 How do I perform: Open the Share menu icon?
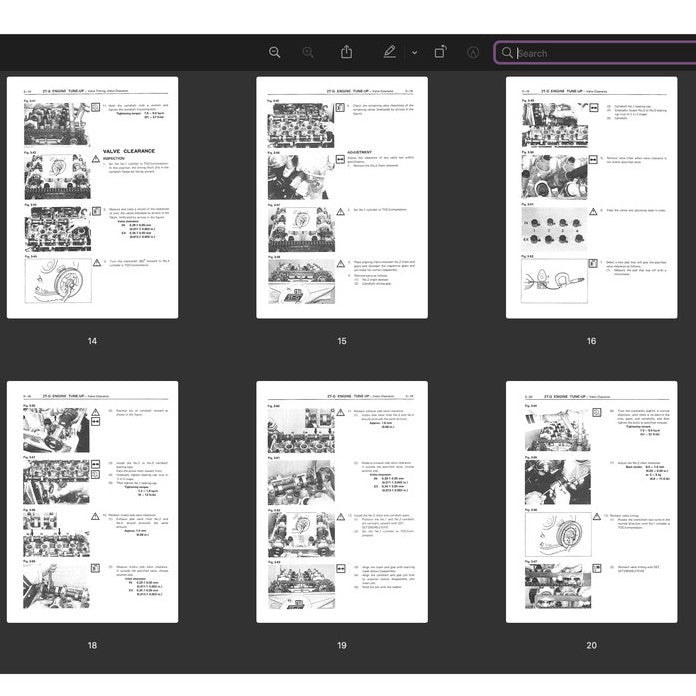(346, 52)
